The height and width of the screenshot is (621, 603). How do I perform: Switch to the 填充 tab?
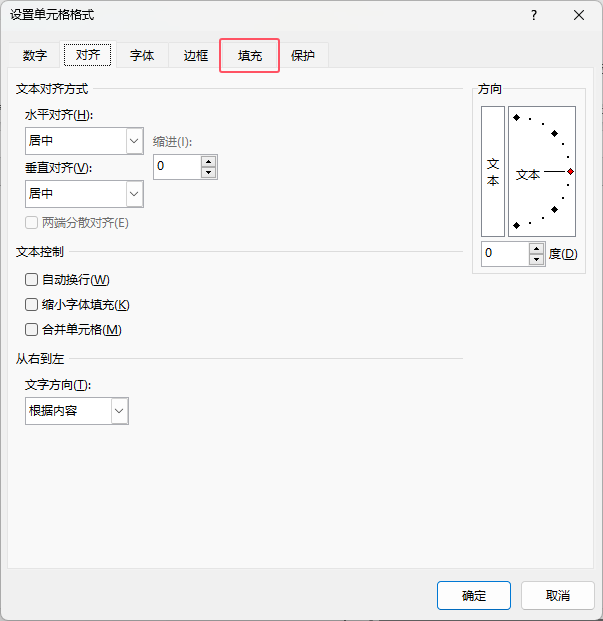(250, 56)
